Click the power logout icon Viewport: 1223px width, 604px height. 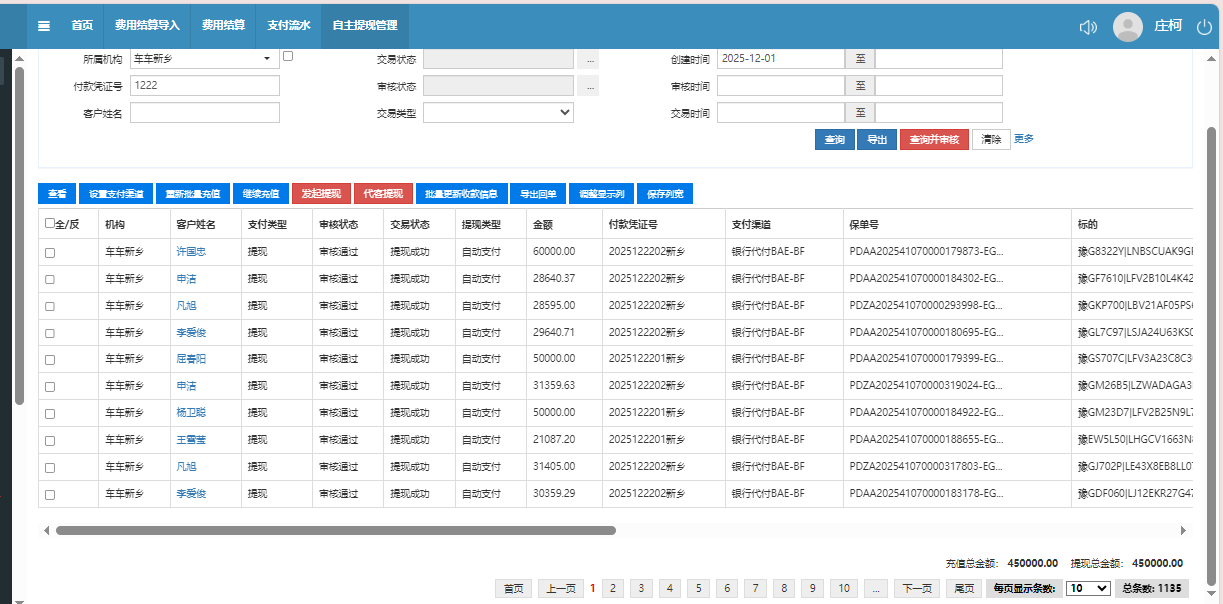(1204, 27)
